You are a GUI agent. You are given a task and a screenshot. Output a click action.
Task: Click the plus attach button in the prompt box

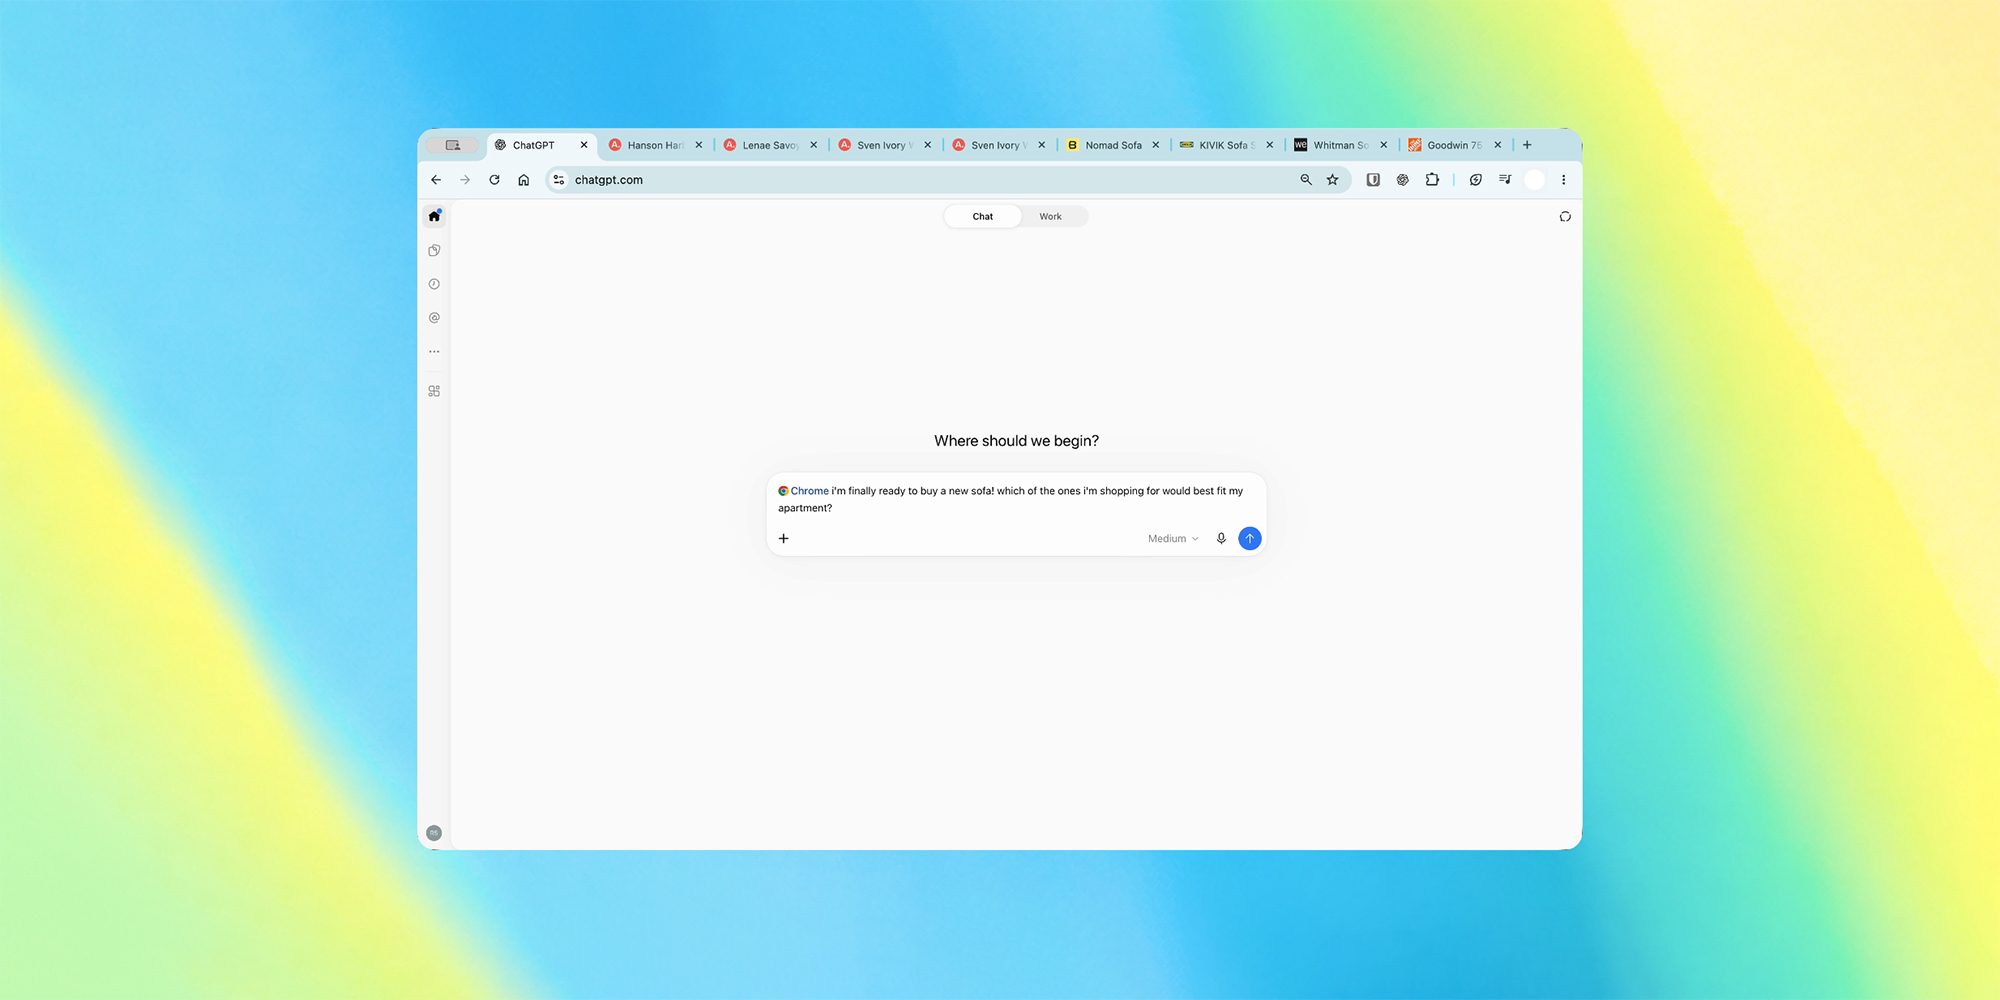pos(784,538)
